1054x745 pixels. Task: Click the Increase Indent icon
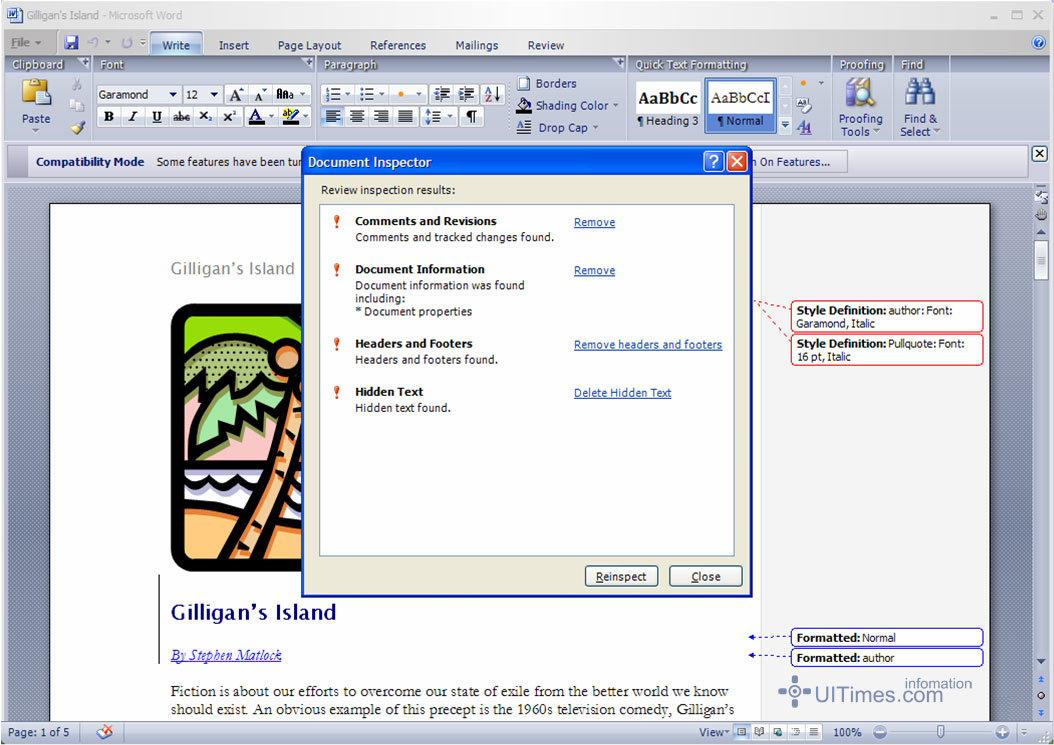[466, 95]
